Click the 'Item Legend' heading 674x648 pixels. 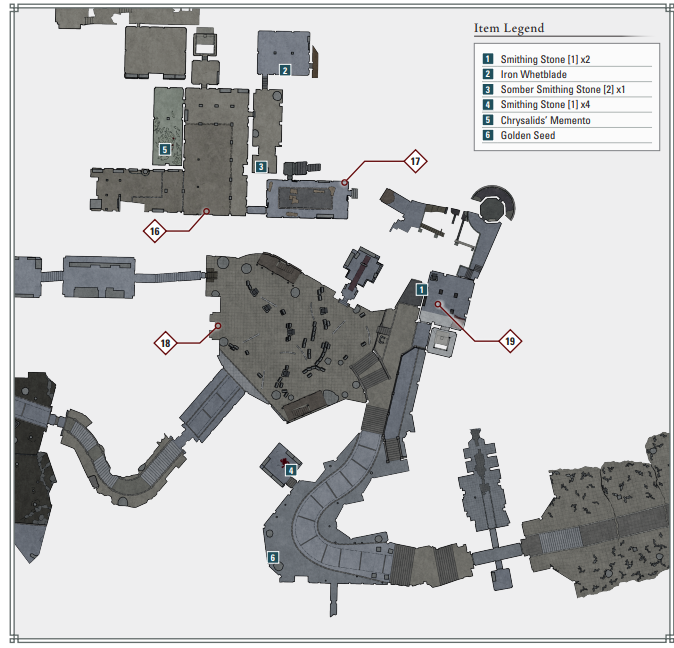[509, 28]
